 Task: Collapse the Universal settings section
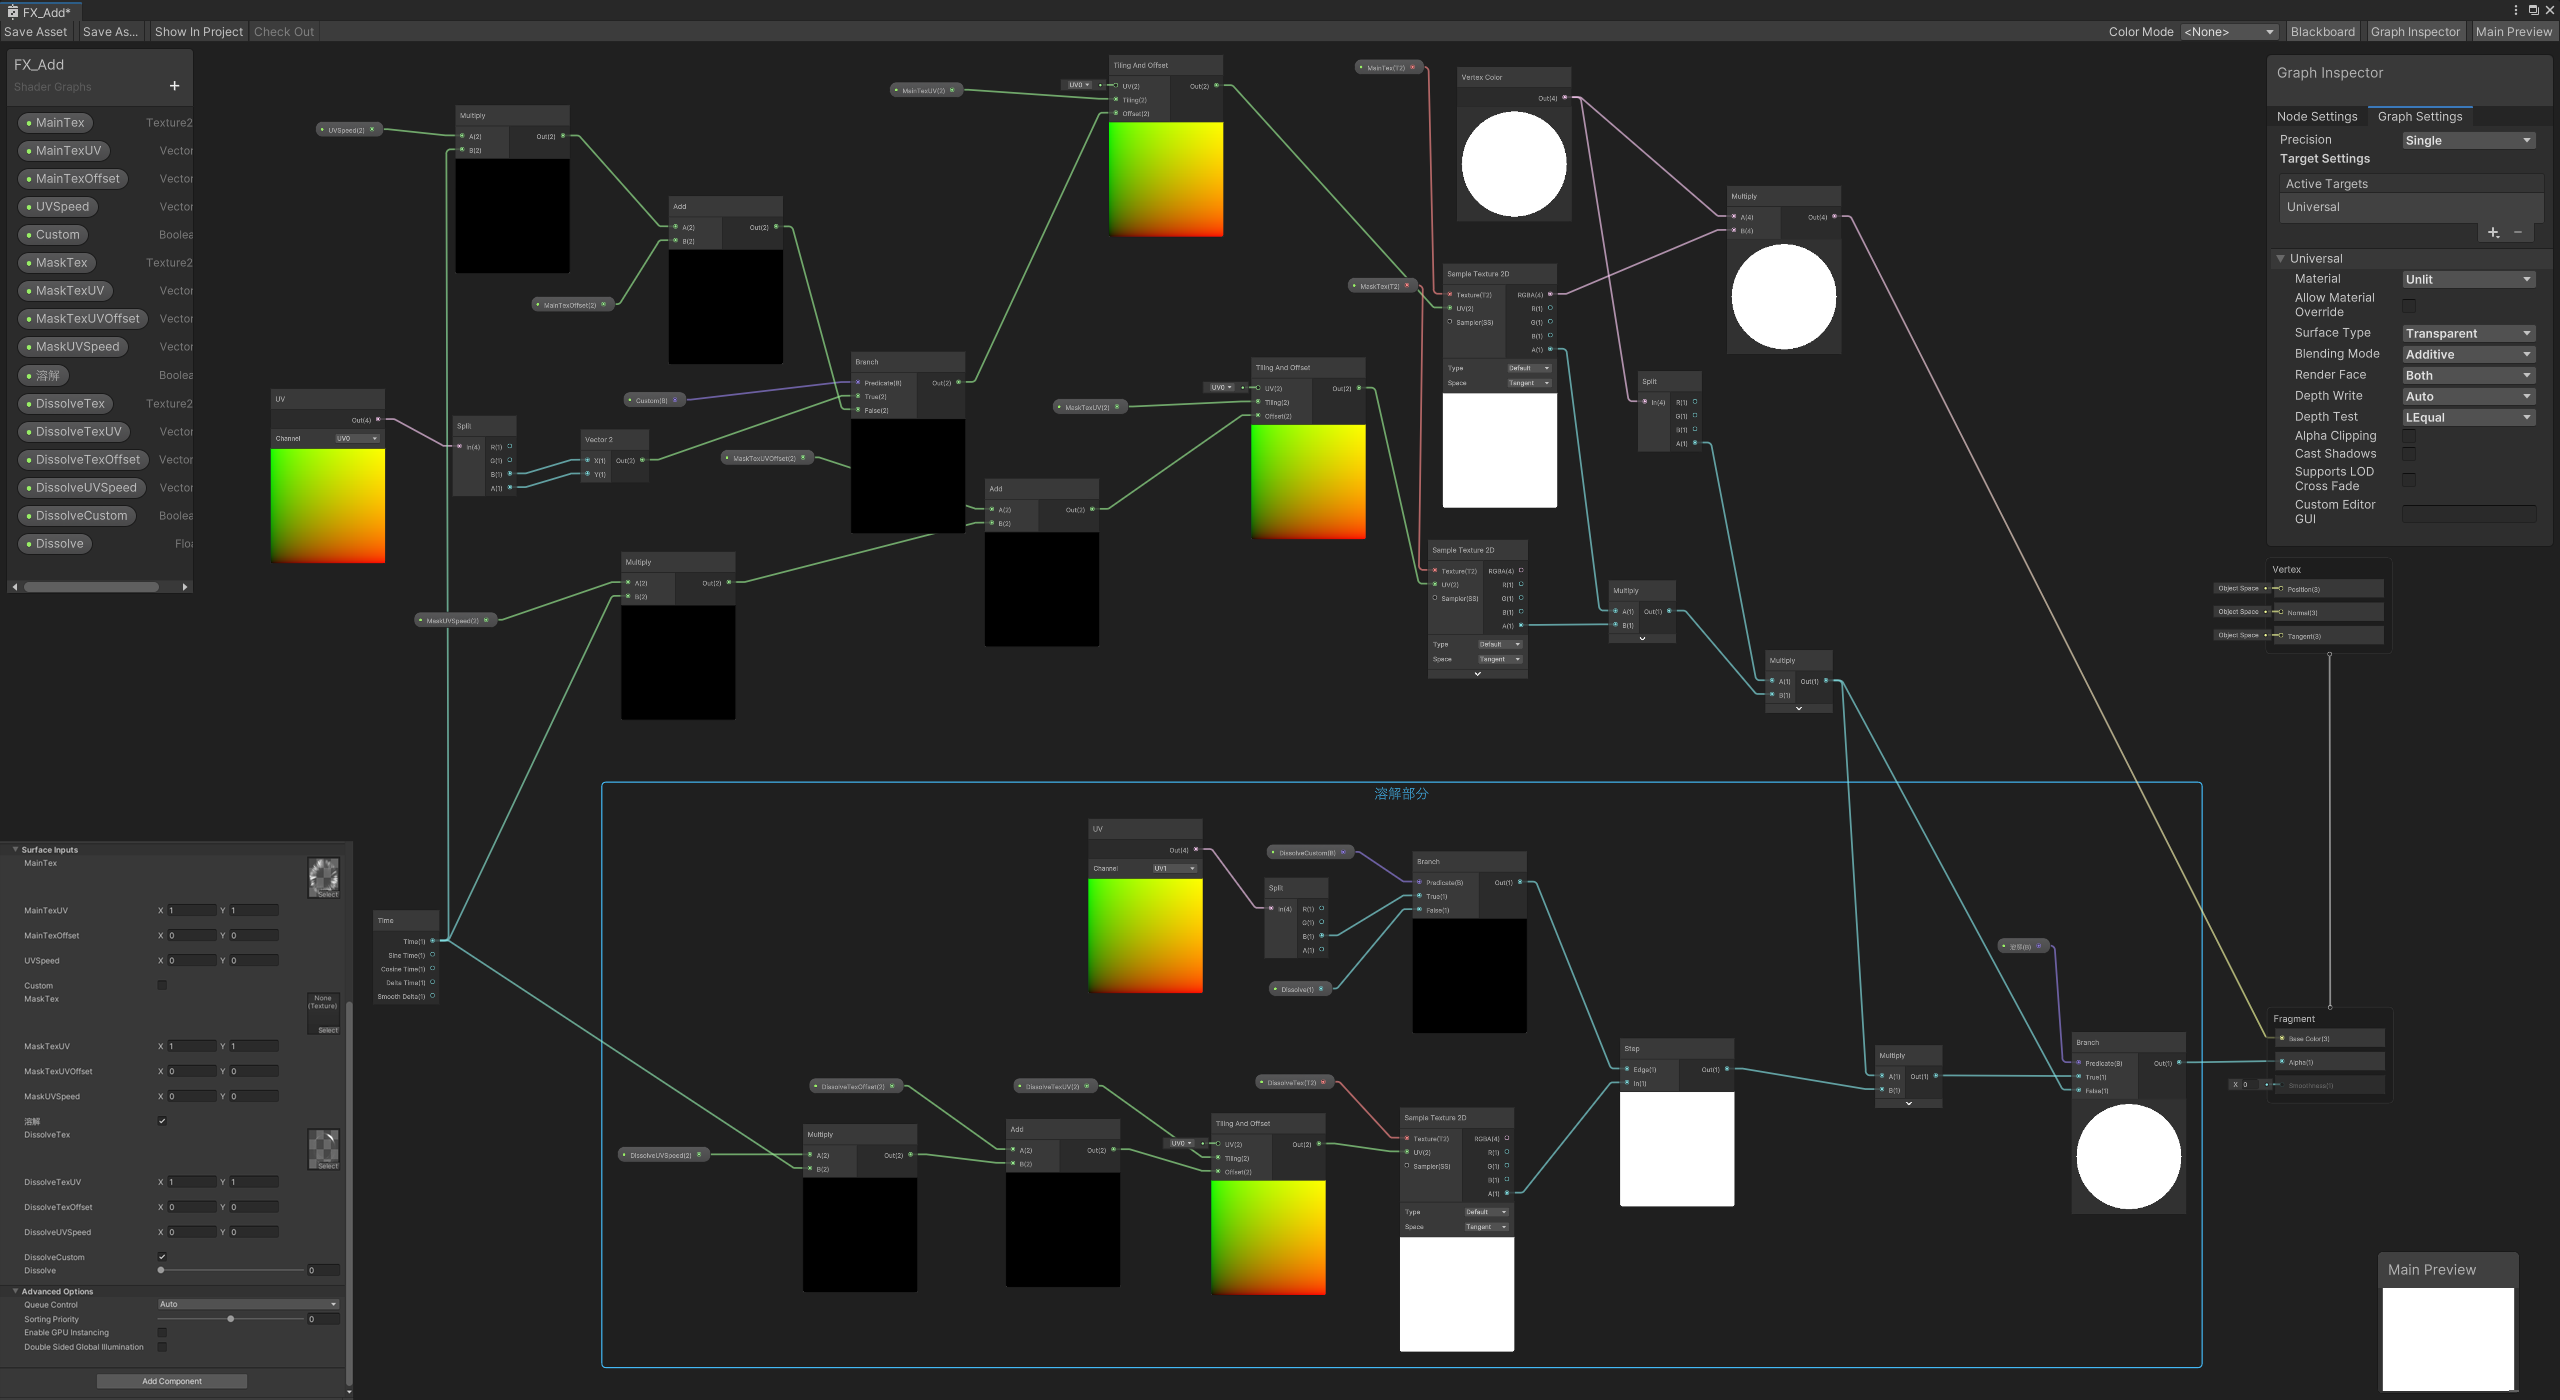click(2281, 259)
